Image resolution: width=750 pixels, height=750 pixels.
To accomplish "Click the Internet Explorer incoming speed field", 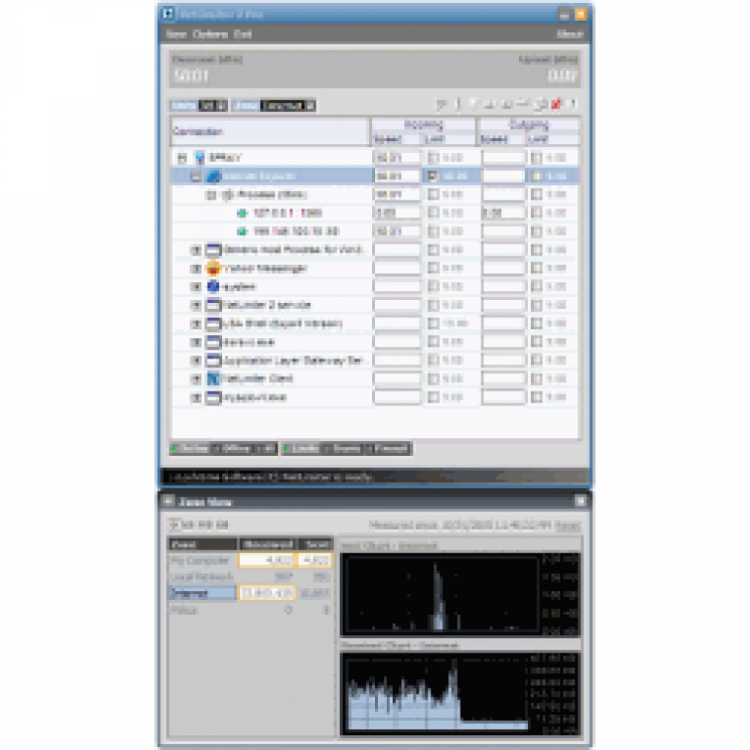I will point(397,176).
